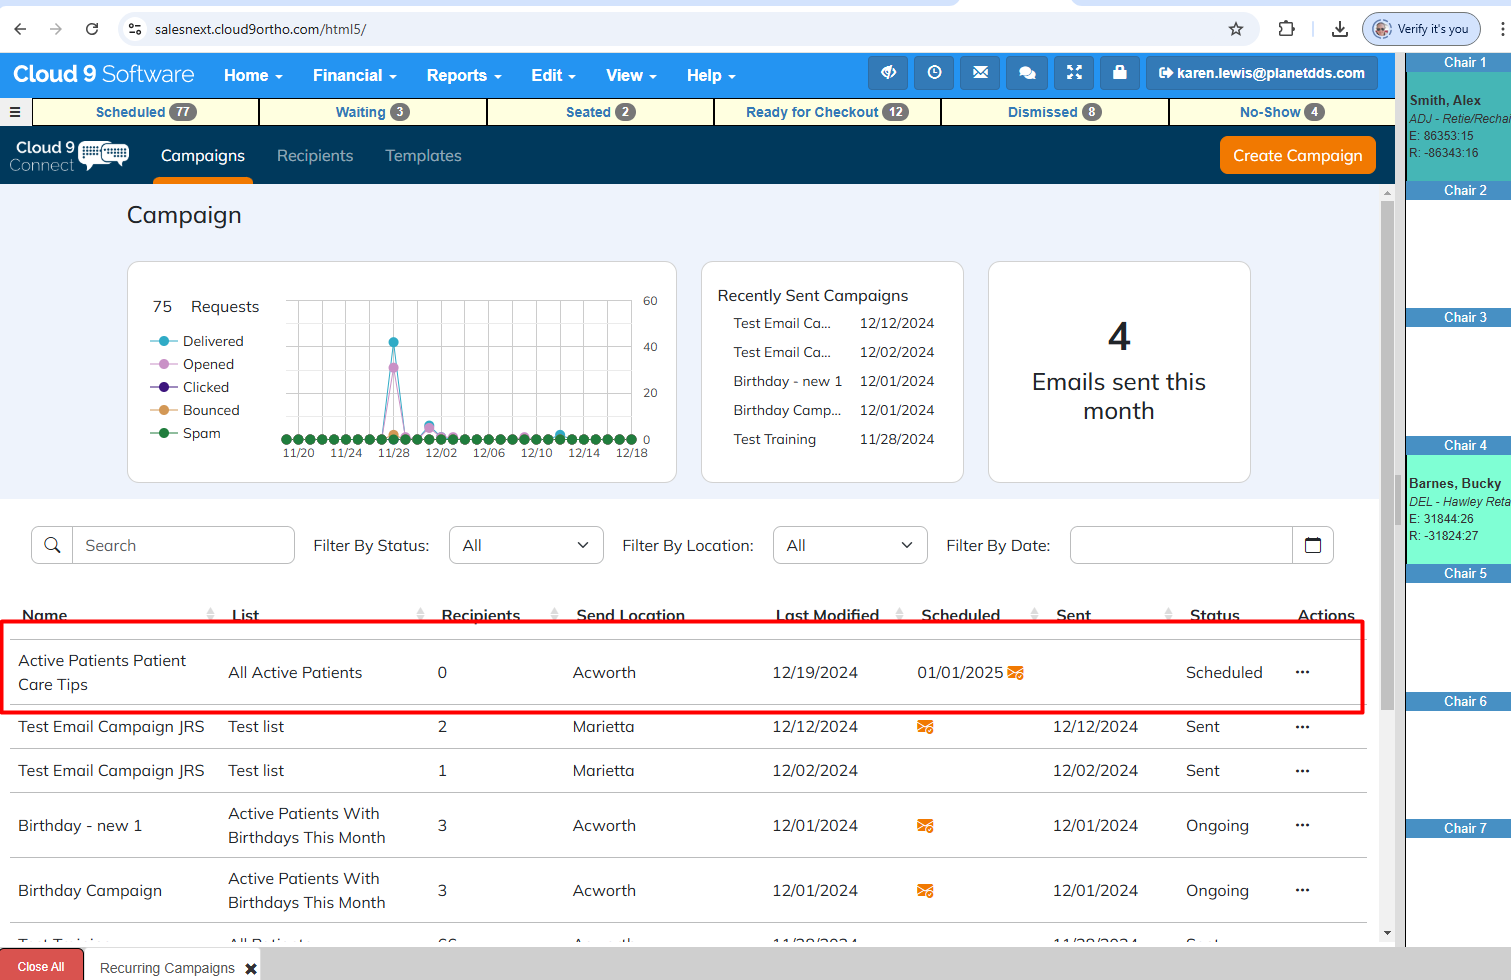Switch to the Recipients tab
Screen dimensions: 1511x980
pos(315,156)
